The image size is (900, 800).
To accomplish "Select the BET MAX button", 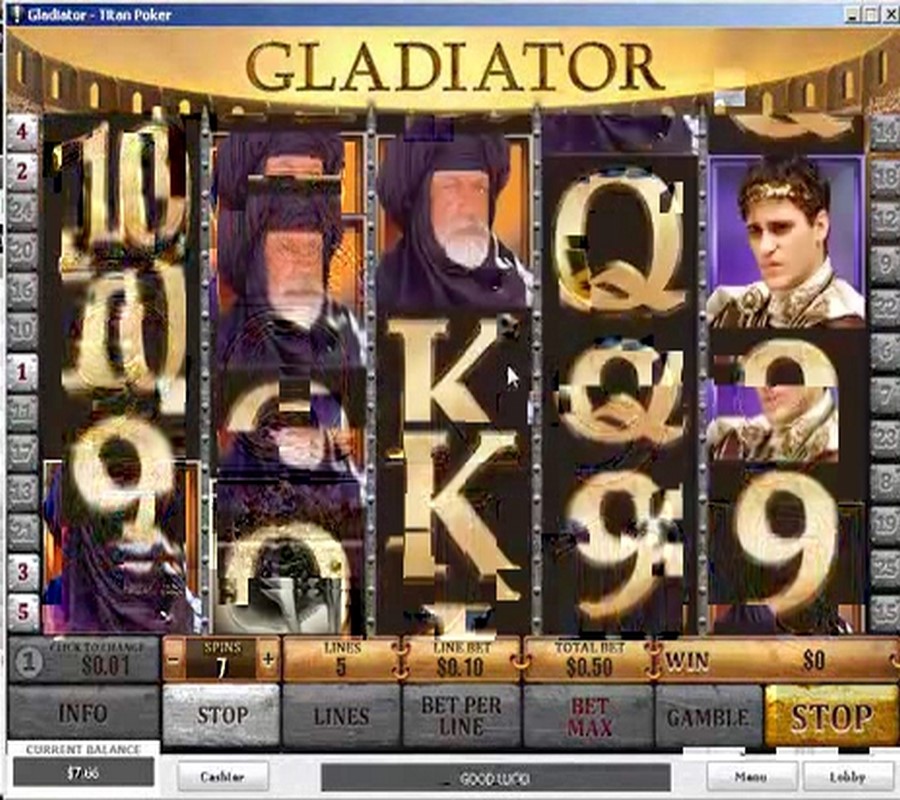I will click(589, 717).
